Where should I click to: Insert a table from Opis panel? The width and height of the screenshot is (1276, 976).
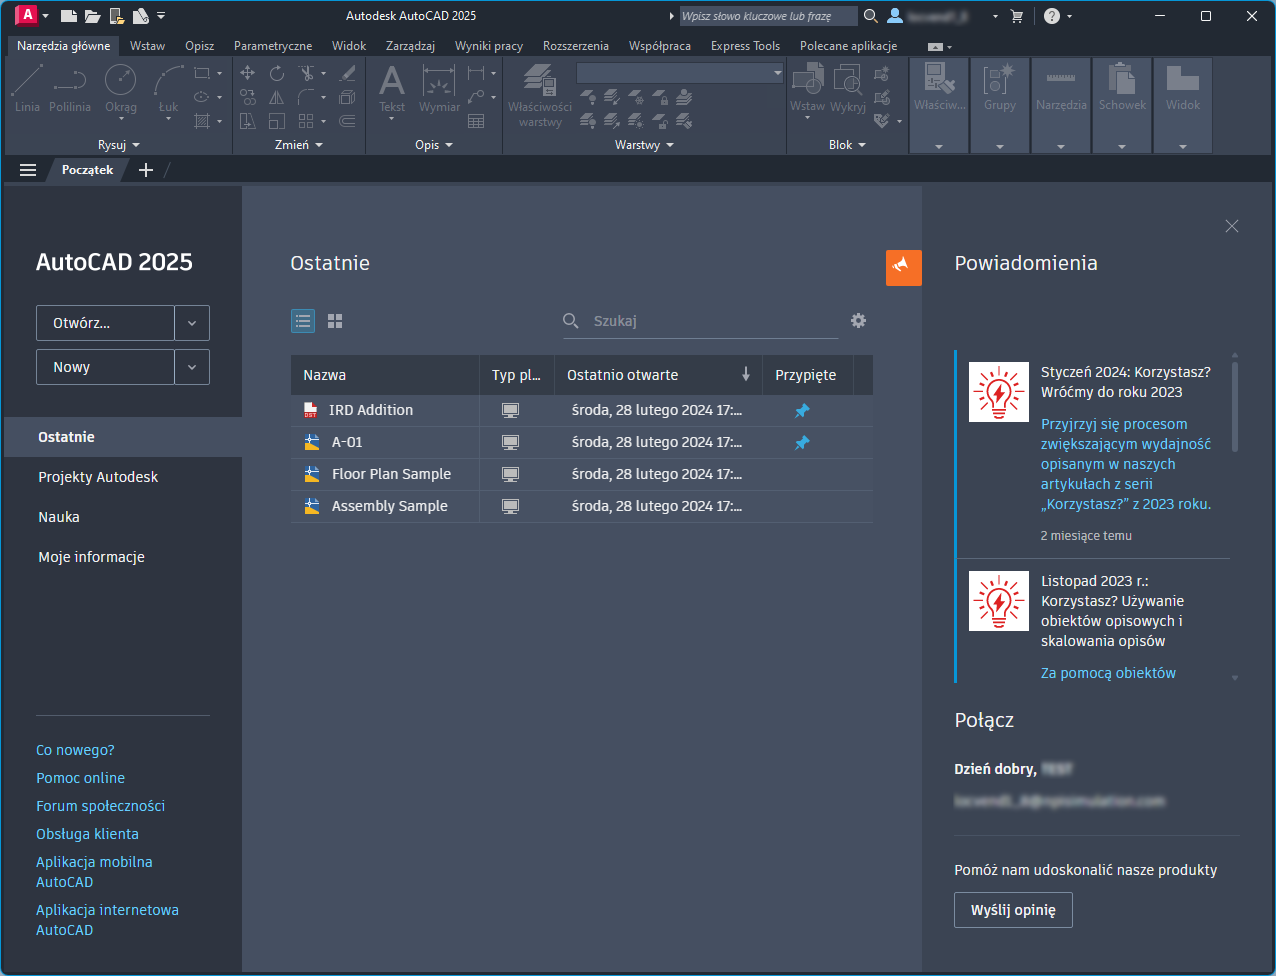[476, 121]
